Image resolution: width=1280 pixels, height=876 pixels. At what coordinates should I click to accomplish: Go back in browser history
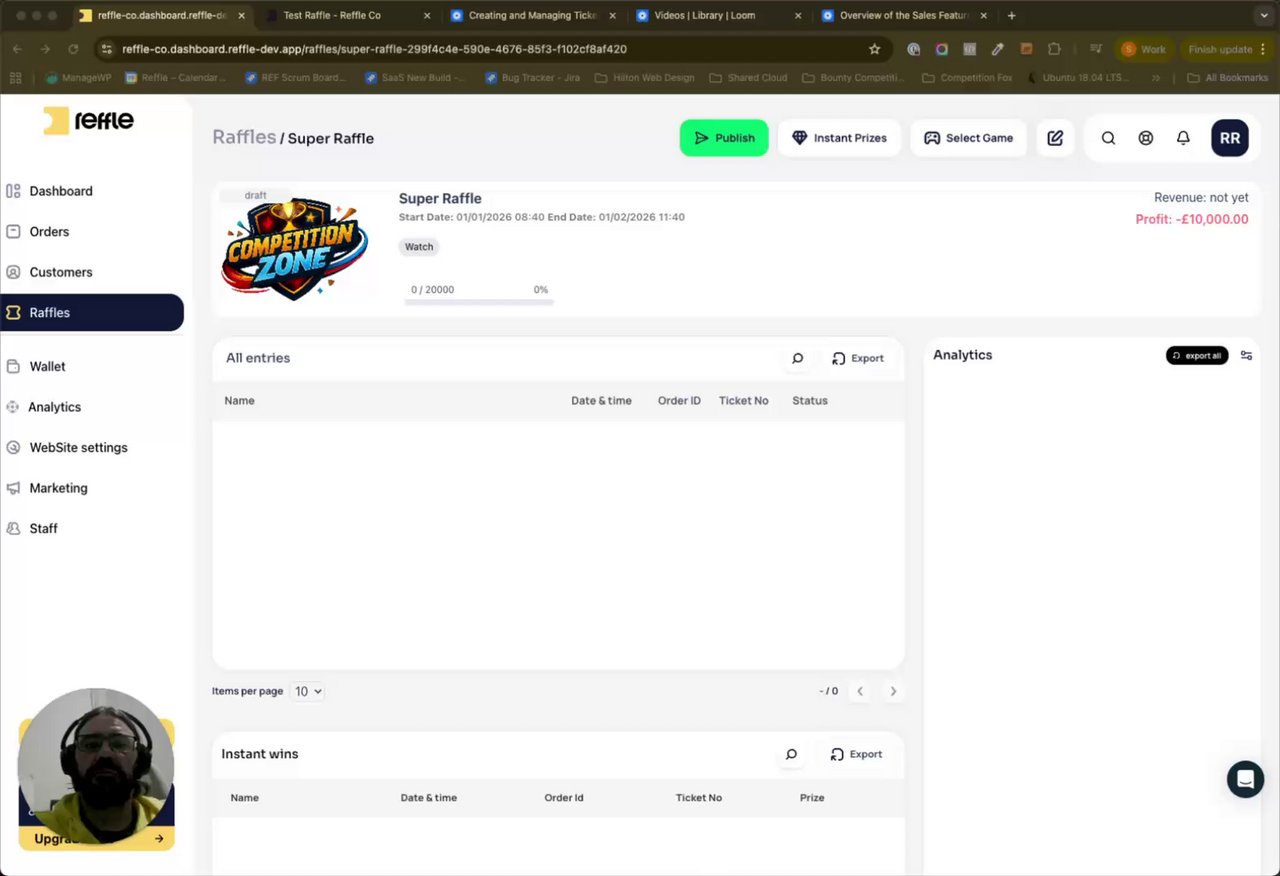coord(17,49)
